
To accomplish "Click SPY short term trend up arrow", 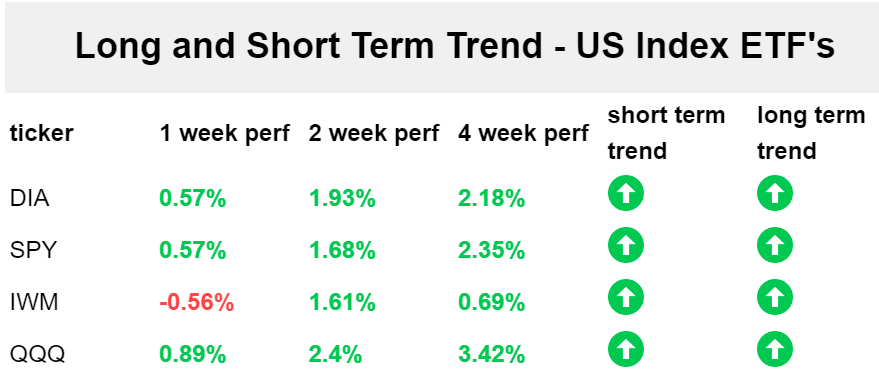I will 626,245.
